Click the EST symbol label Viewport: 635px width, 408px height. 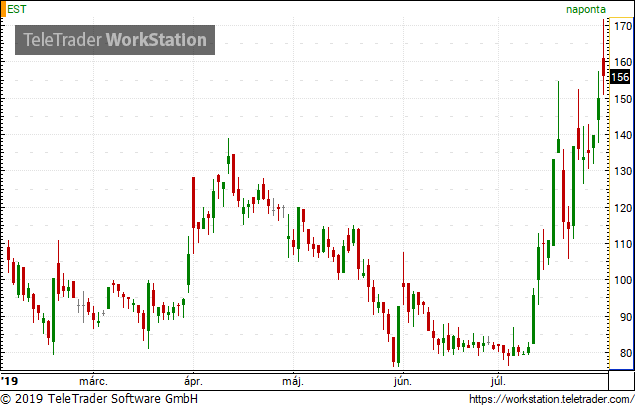[17, 9]
